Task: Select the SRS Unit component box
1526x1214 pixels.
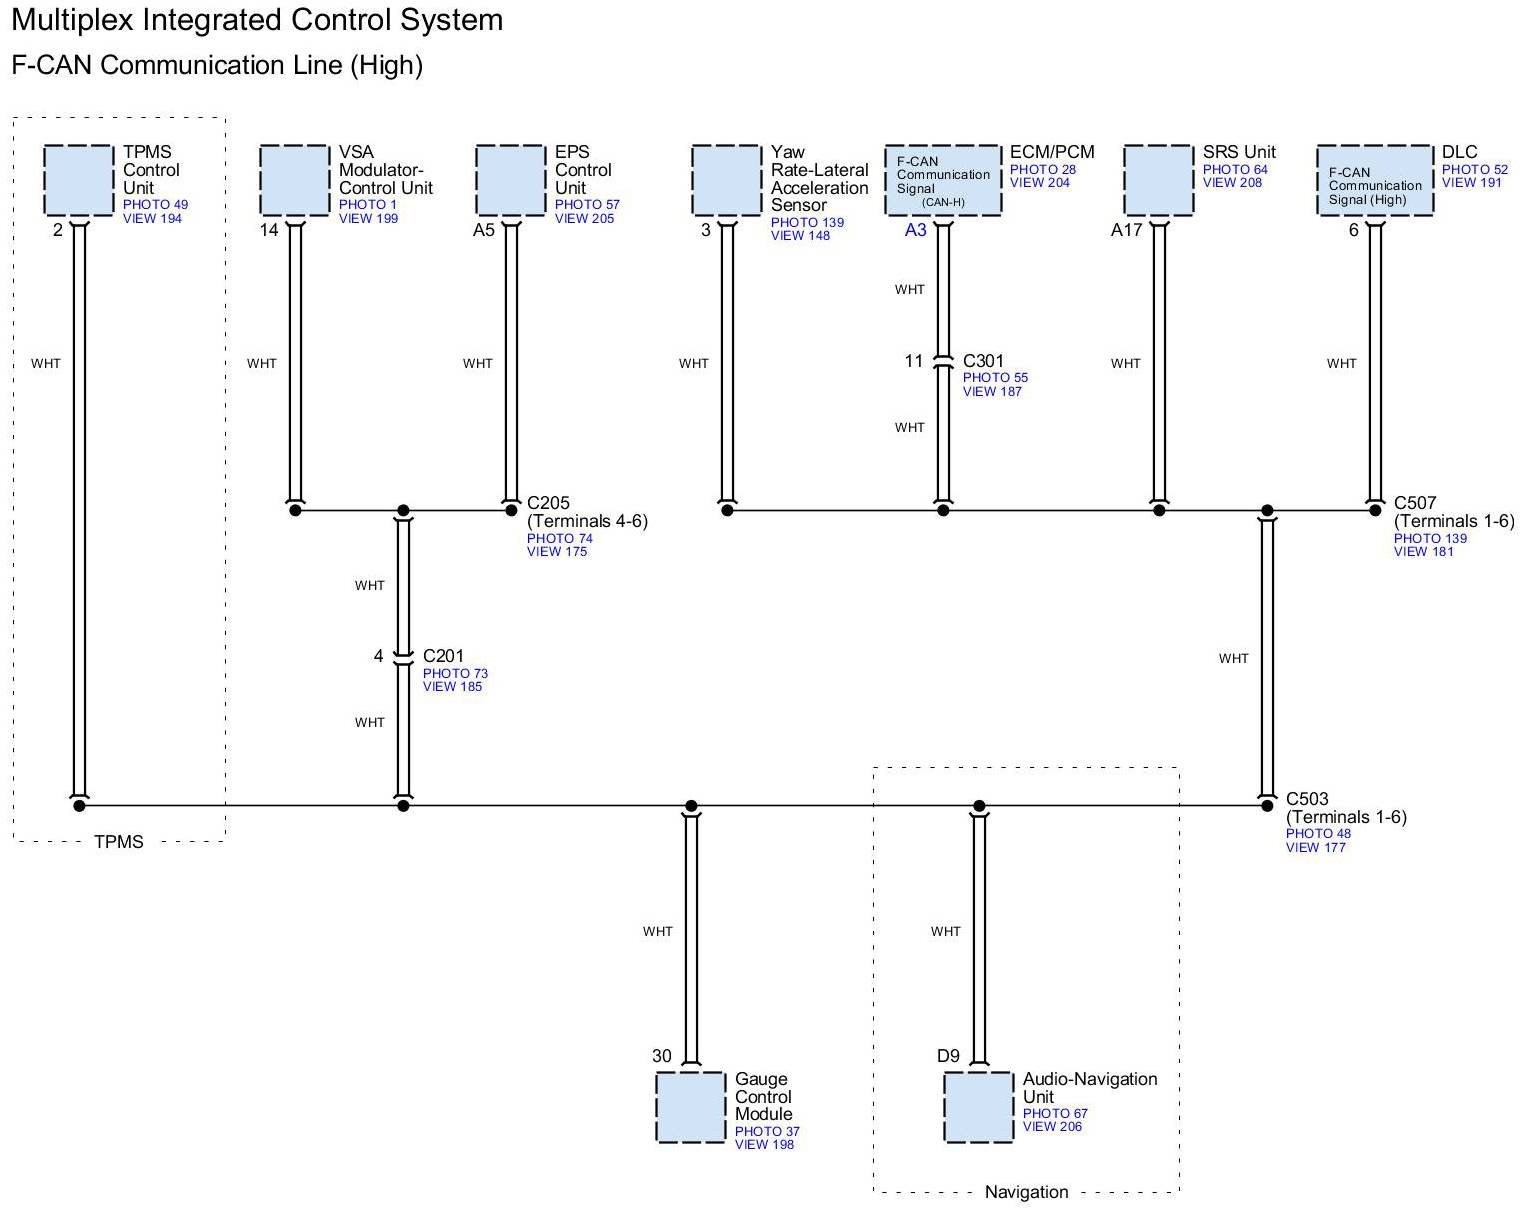Action: coord(1159,180)
